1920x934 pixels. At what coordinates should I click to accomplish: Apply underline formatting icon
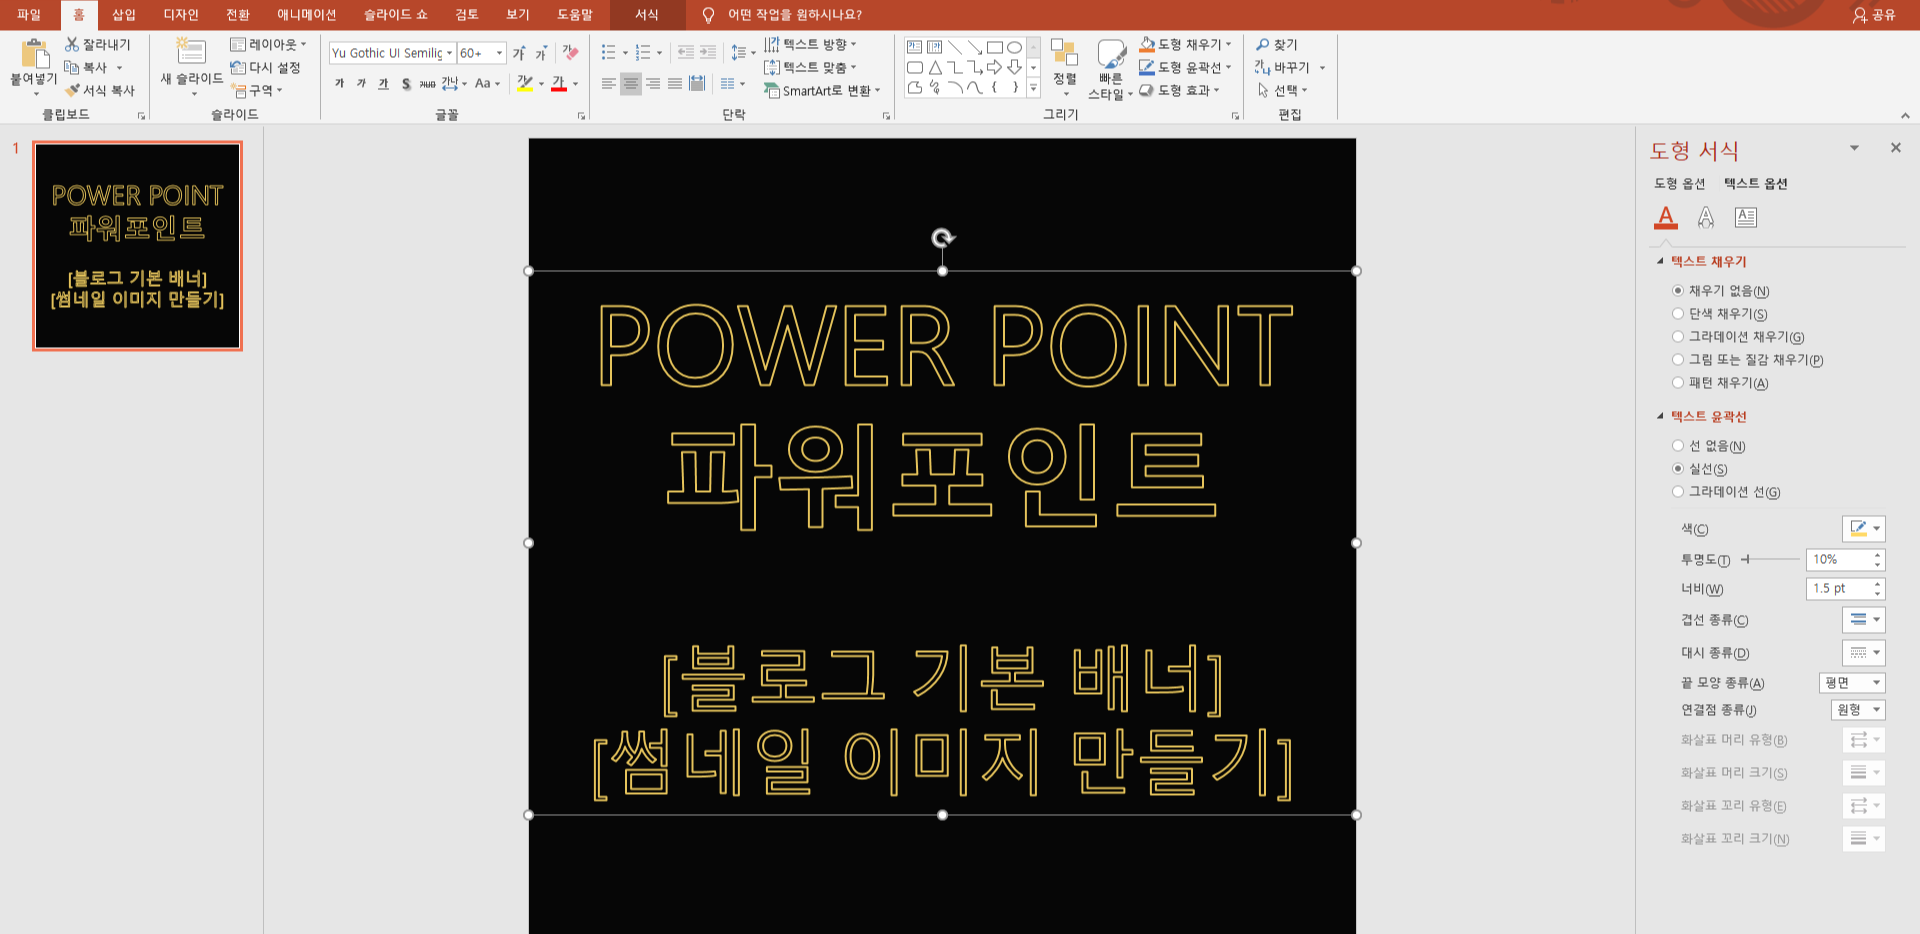(x=384, y=84)
